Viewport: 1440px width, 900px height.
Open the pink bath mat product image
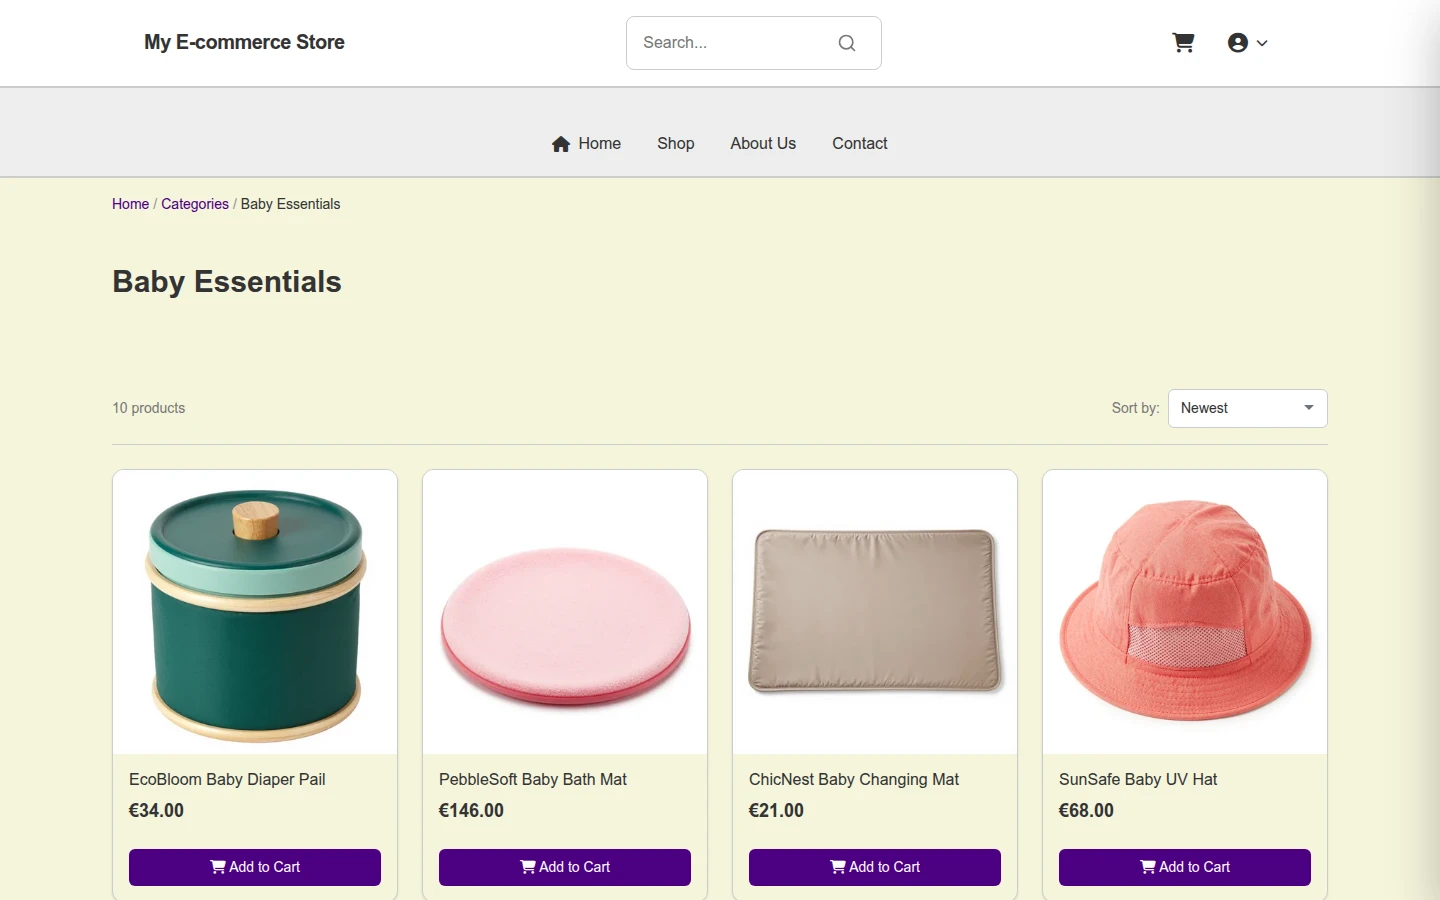tap(565, 612)
